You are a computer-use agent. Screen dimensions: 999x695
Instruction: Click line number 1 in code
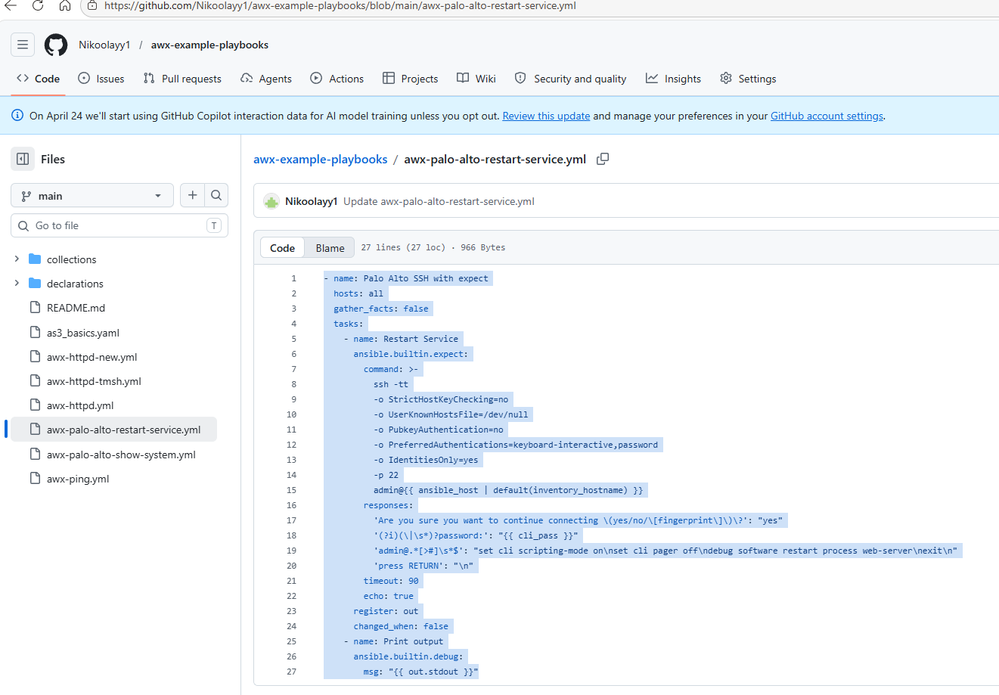coord(294,278)
